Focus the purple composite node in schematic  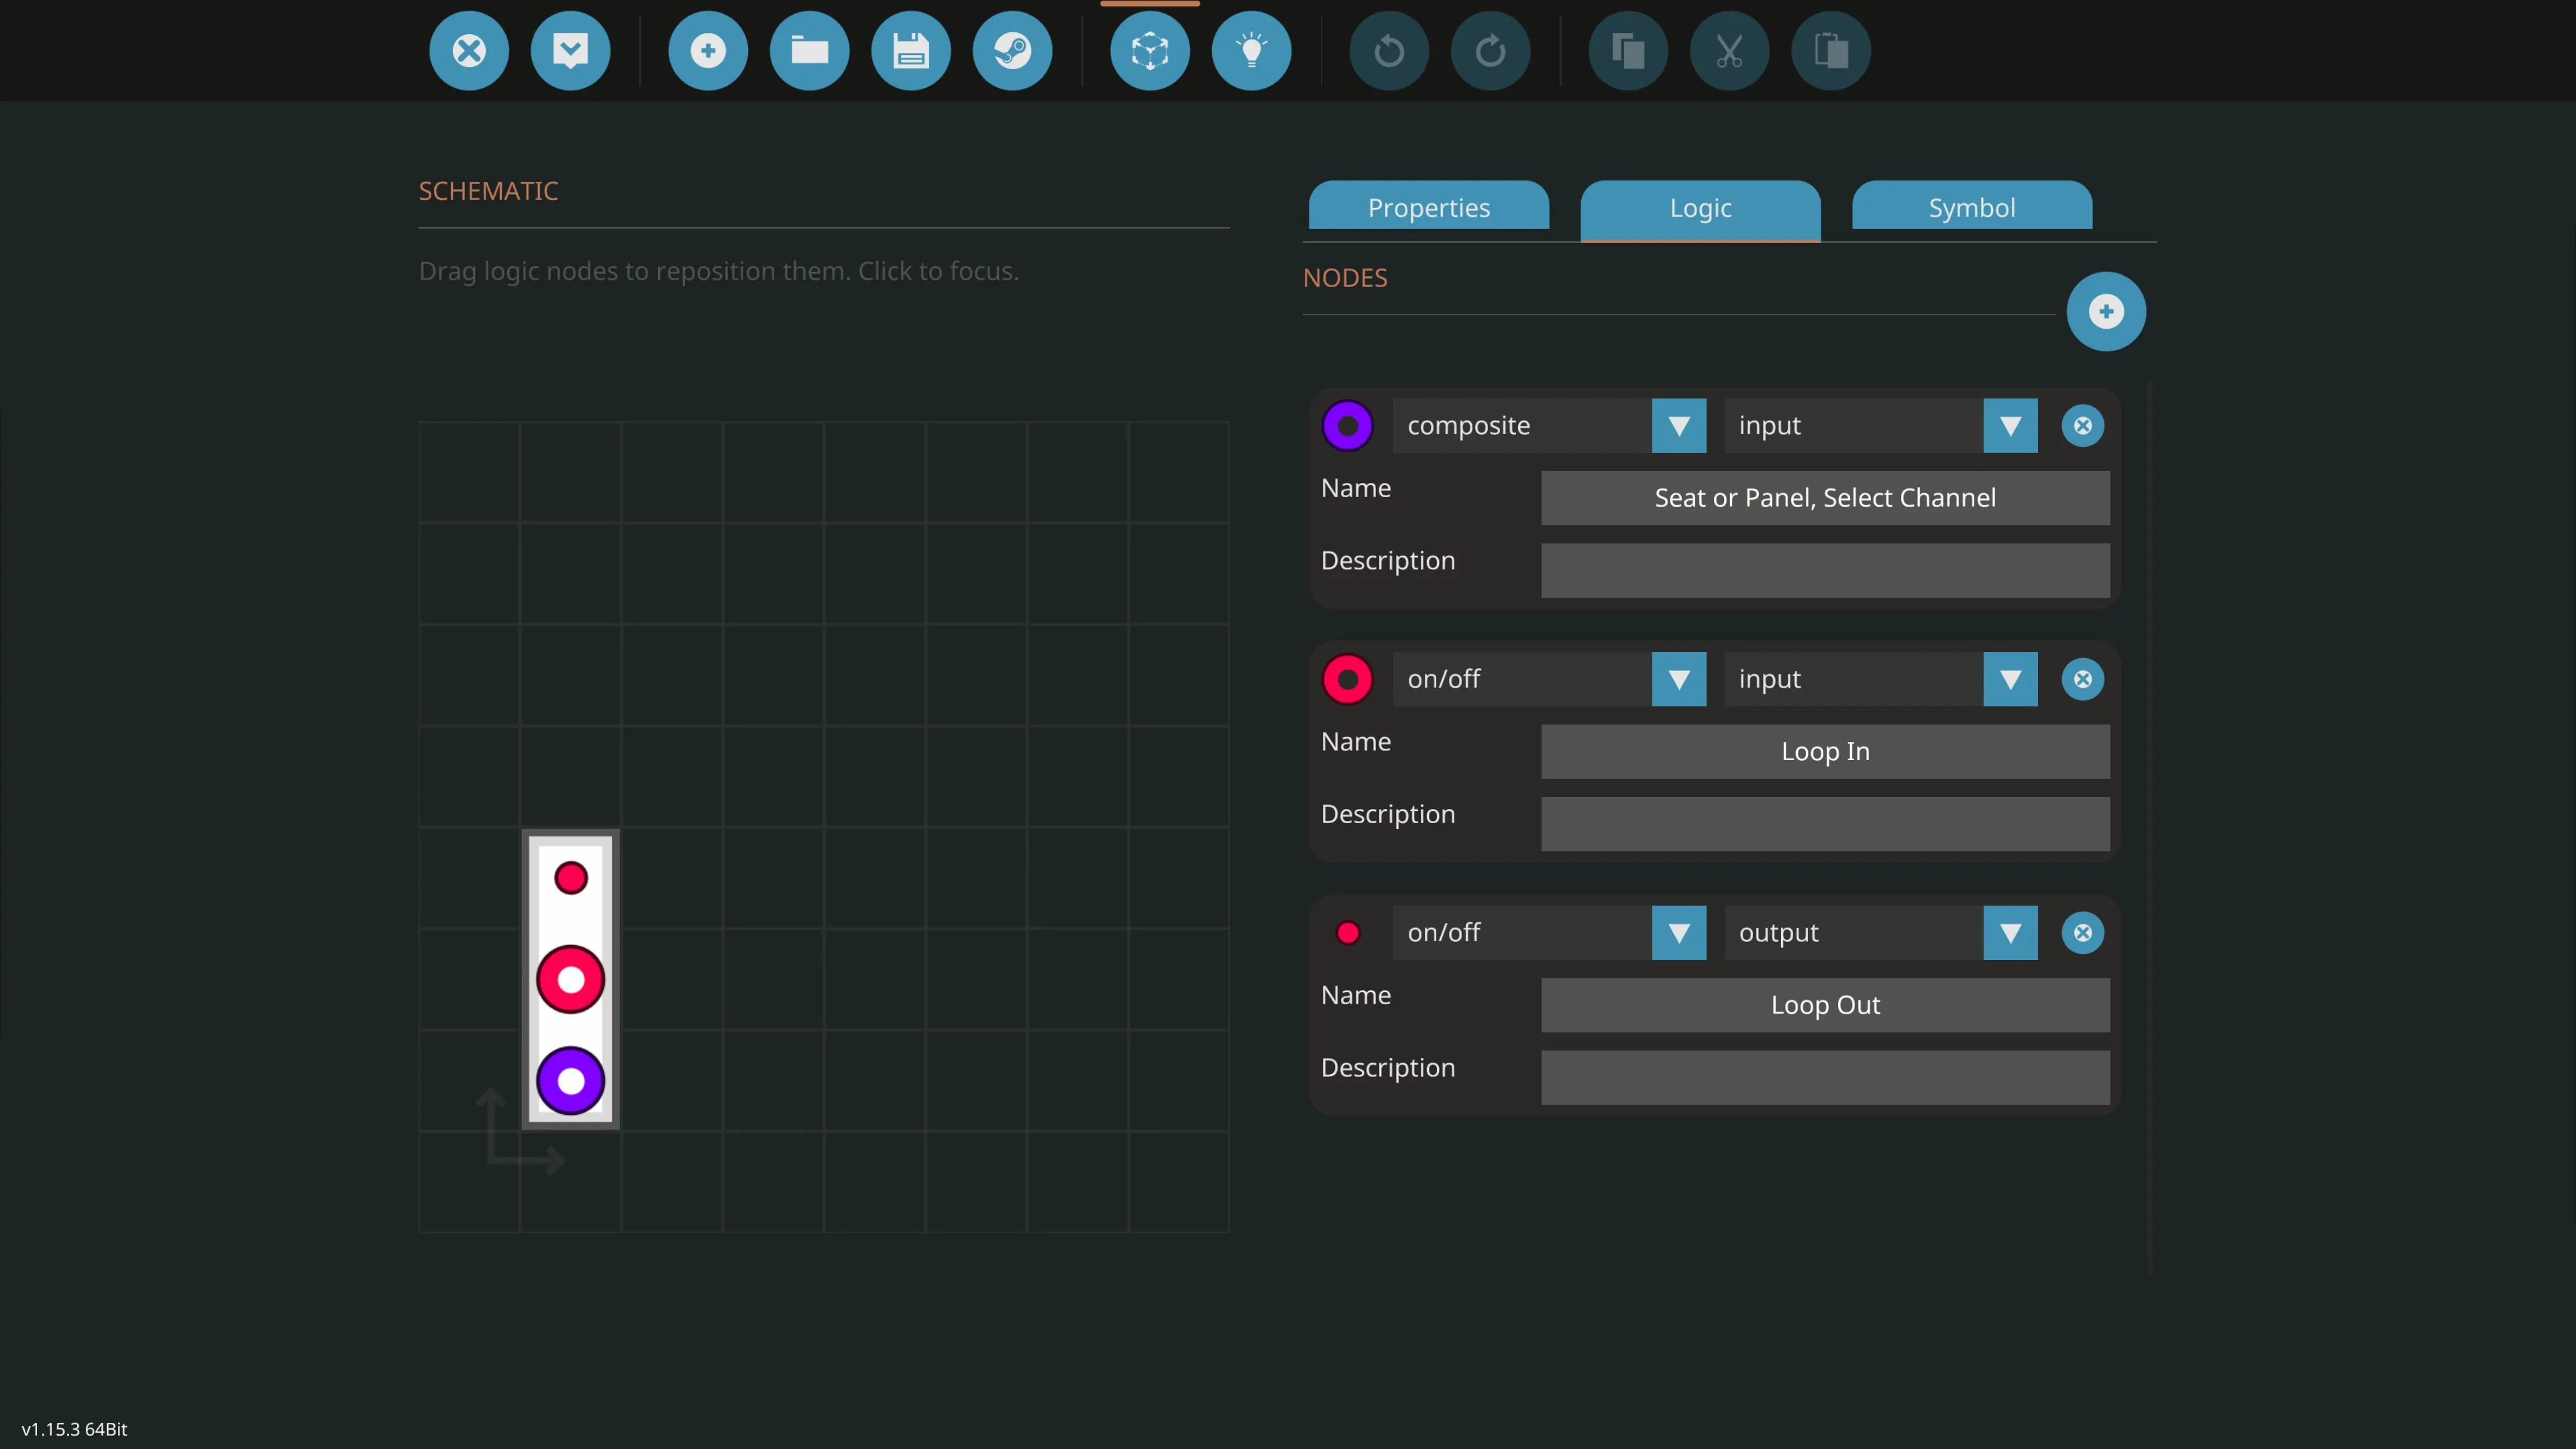pyautogui.click(x=570, y=1081)
